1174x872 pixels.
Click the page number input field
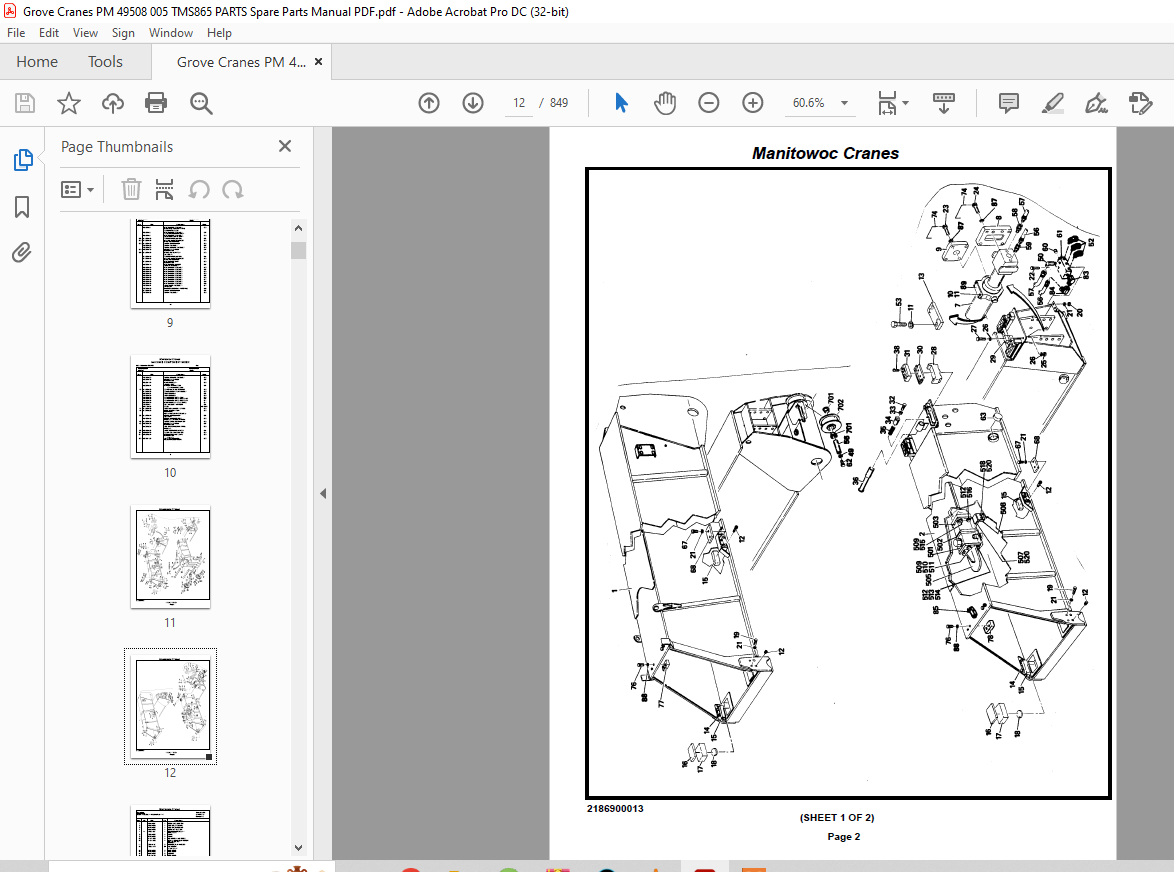pyautogui.click(x=520, y=103)
